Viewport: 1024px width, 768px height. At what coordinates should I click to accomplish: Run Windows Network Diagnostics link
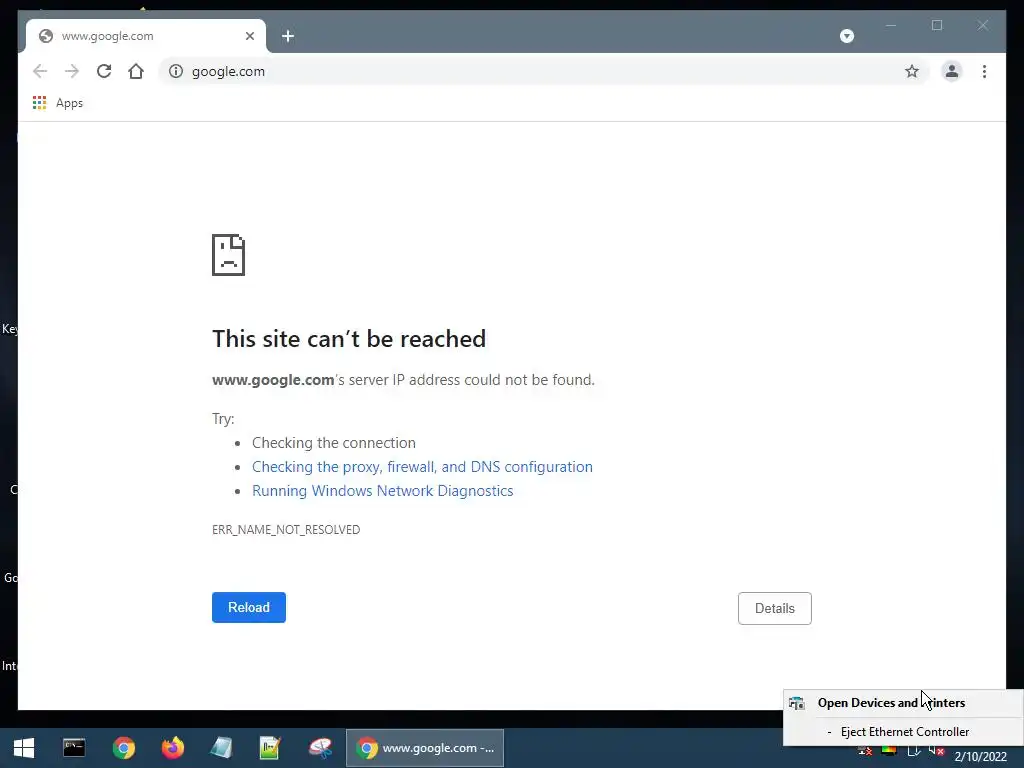[383, 491]
